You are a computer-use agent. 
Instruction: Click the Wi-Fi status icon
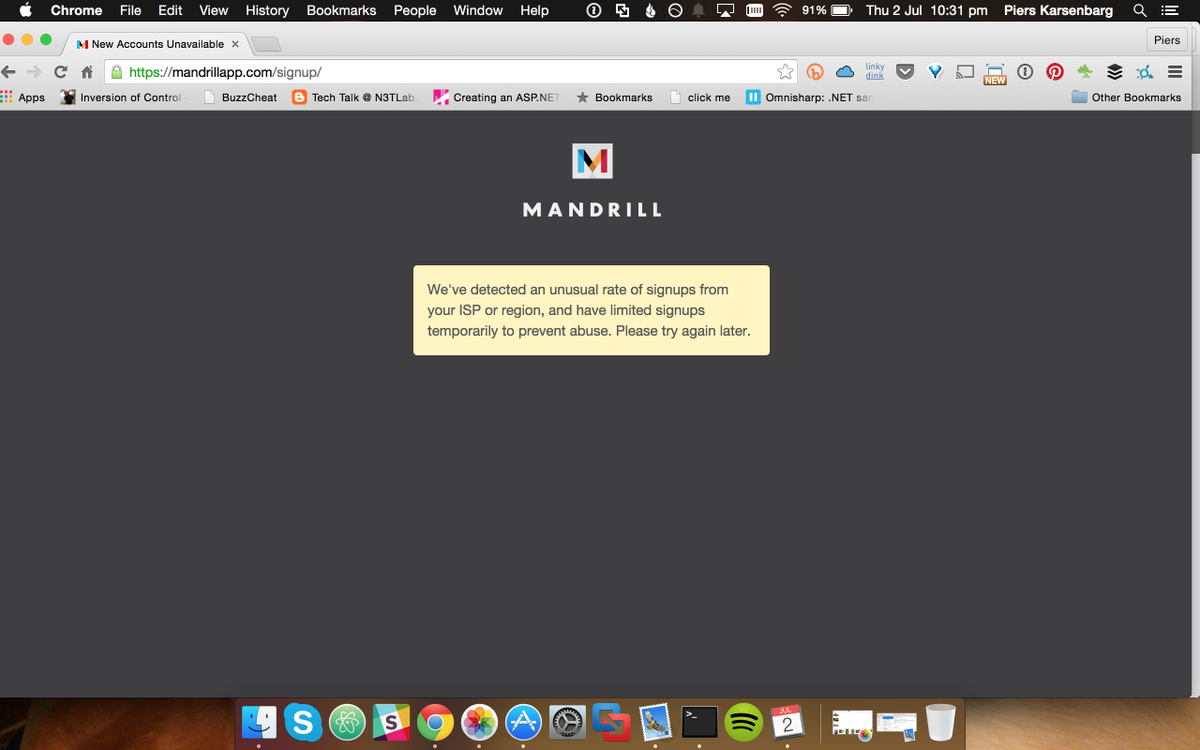pyautogui.click(x=783, y=10)
